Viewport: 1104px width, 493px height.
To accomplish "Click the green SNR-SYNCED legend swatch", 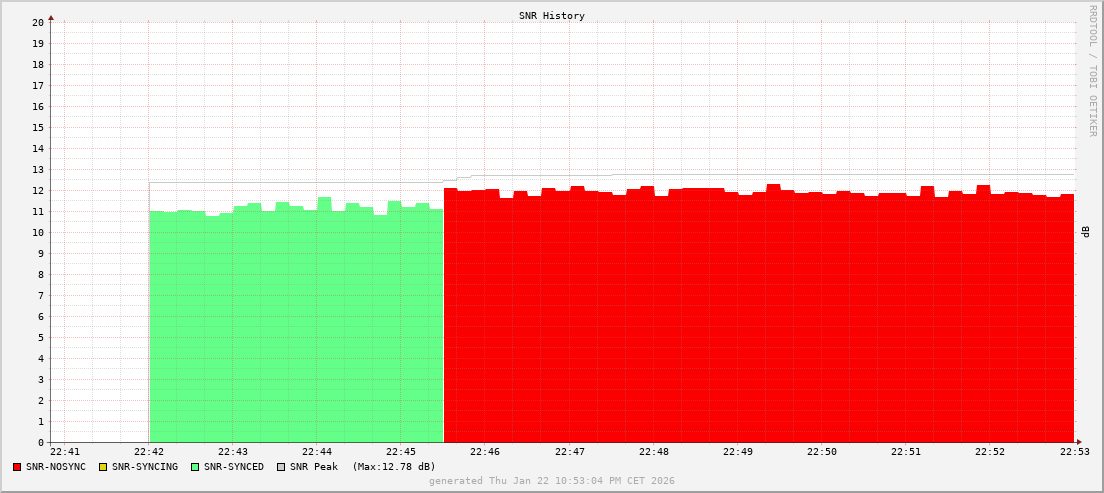I will 195,467.
